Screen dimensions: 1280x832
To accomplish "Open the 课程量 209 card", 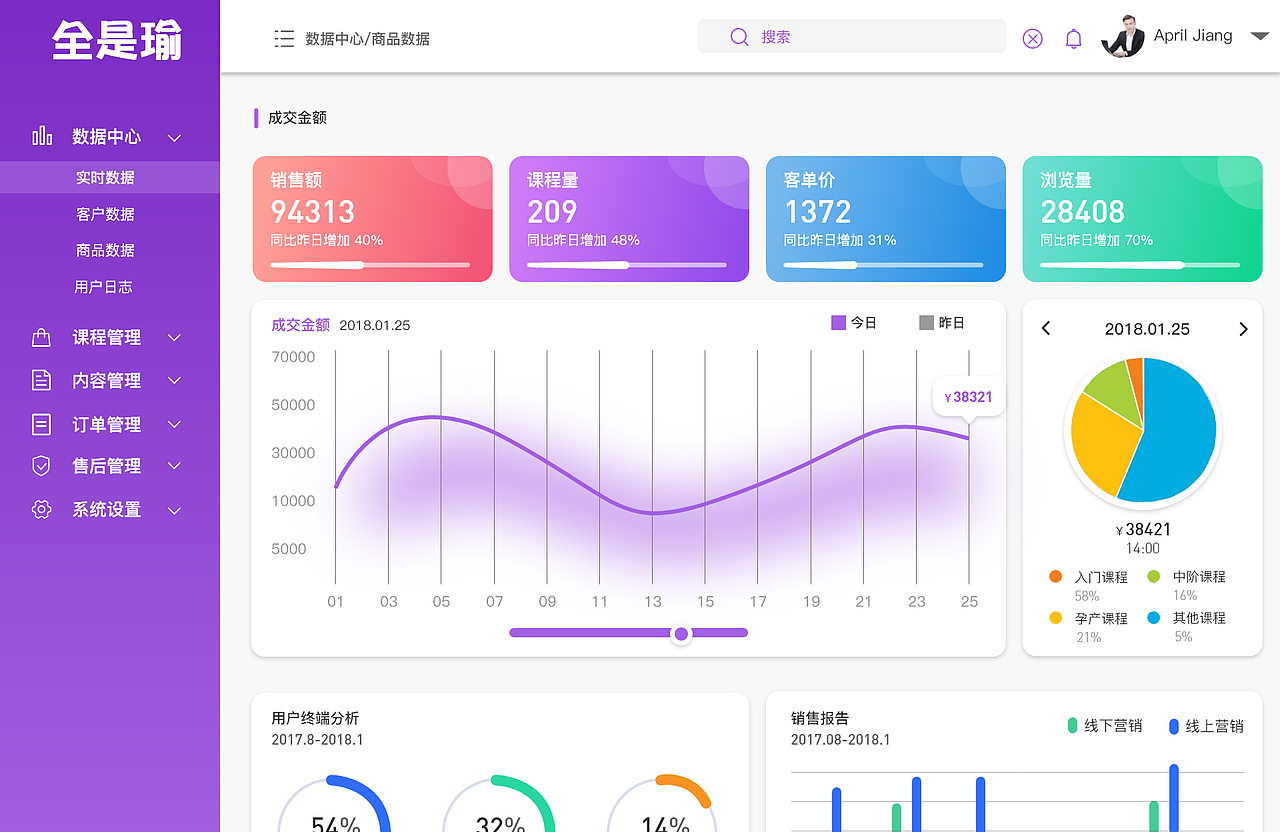I will click(x=629, y=219).
